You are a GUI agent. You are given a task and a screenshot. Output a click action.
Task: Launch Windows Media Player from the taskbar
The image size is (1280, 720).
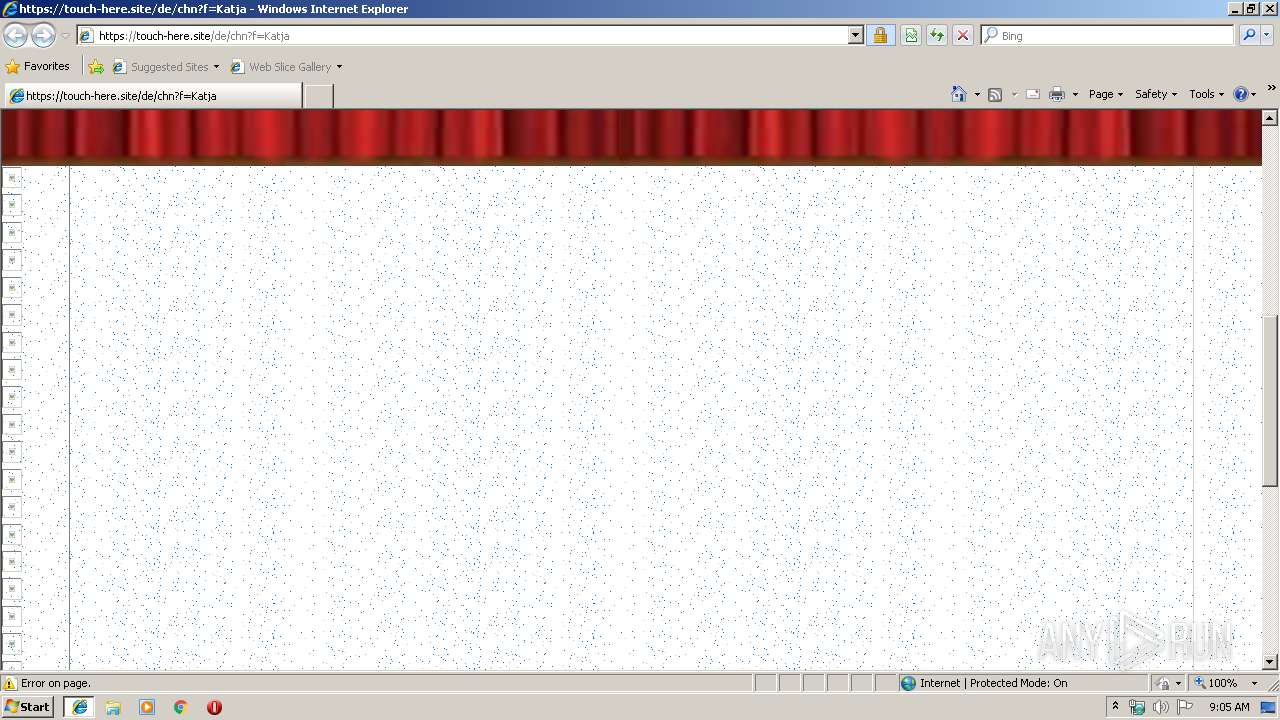147,707
